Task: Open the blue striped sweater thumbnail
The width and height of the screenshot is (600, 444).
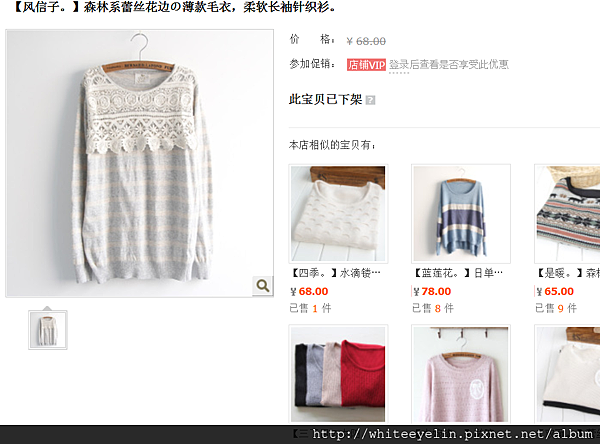Action: (x=461, y=214)
